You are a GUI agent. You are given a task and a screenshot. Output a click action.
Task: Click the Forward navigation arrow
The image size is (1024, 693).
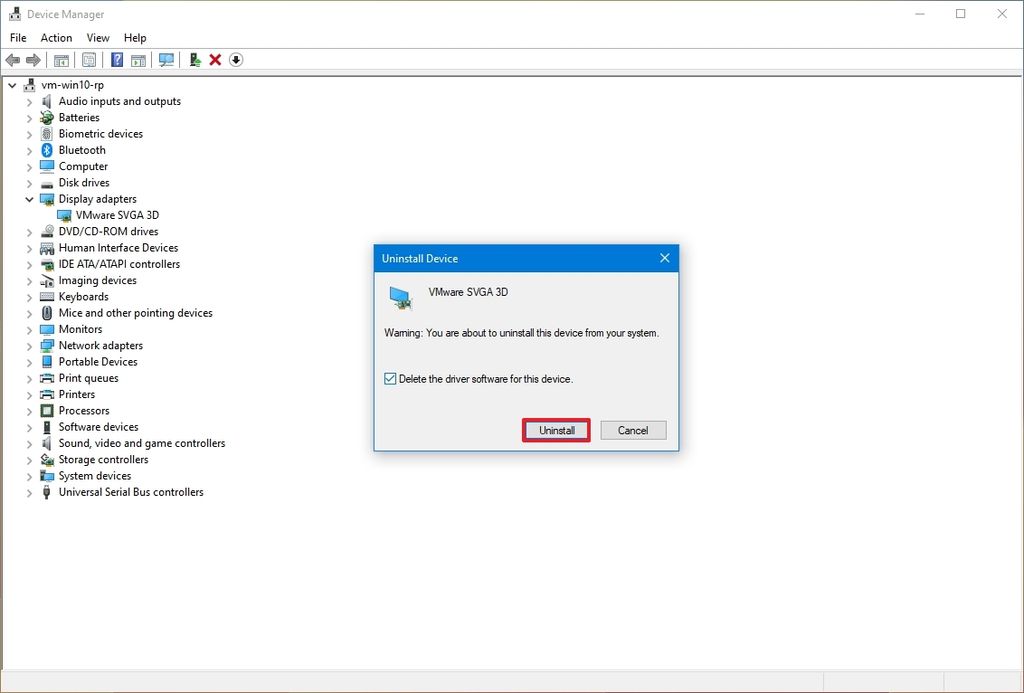pos(33,60)
